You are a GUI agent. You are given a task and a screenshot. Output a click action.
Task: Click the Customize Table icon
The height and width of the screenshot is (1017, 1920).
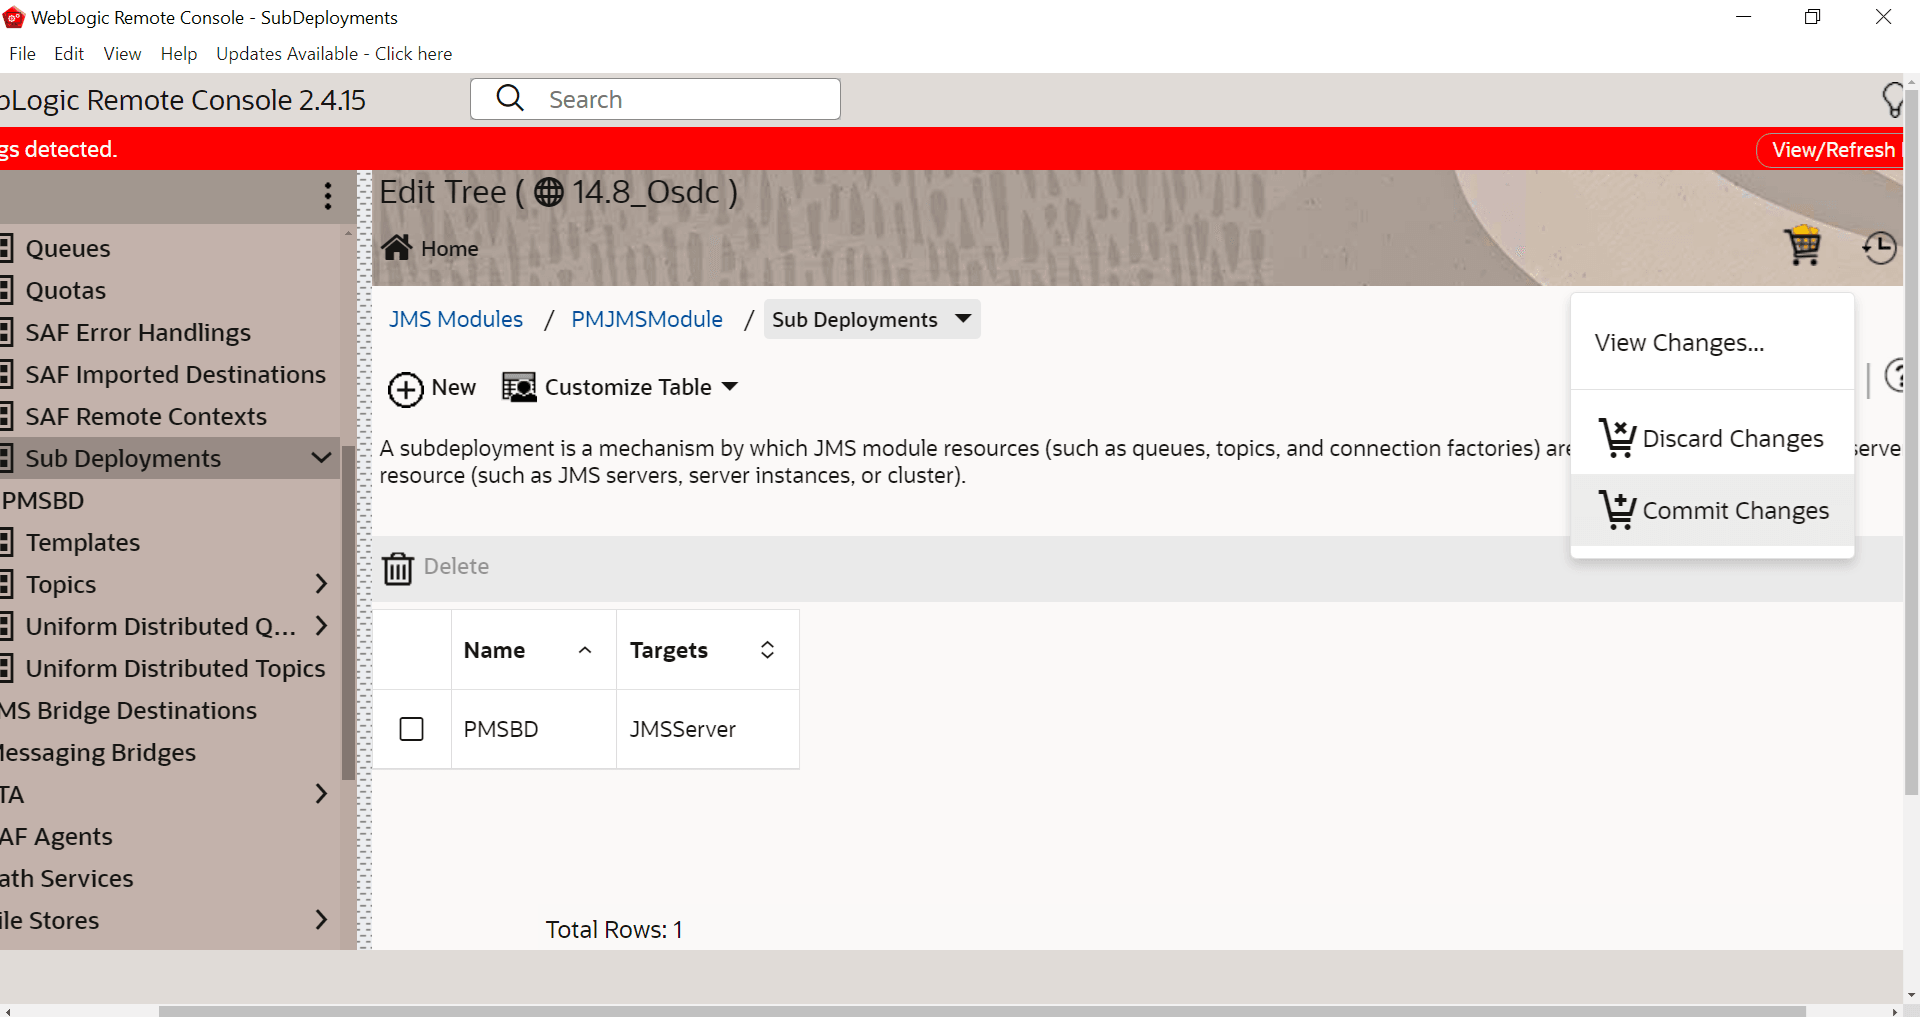coord(519,387)
